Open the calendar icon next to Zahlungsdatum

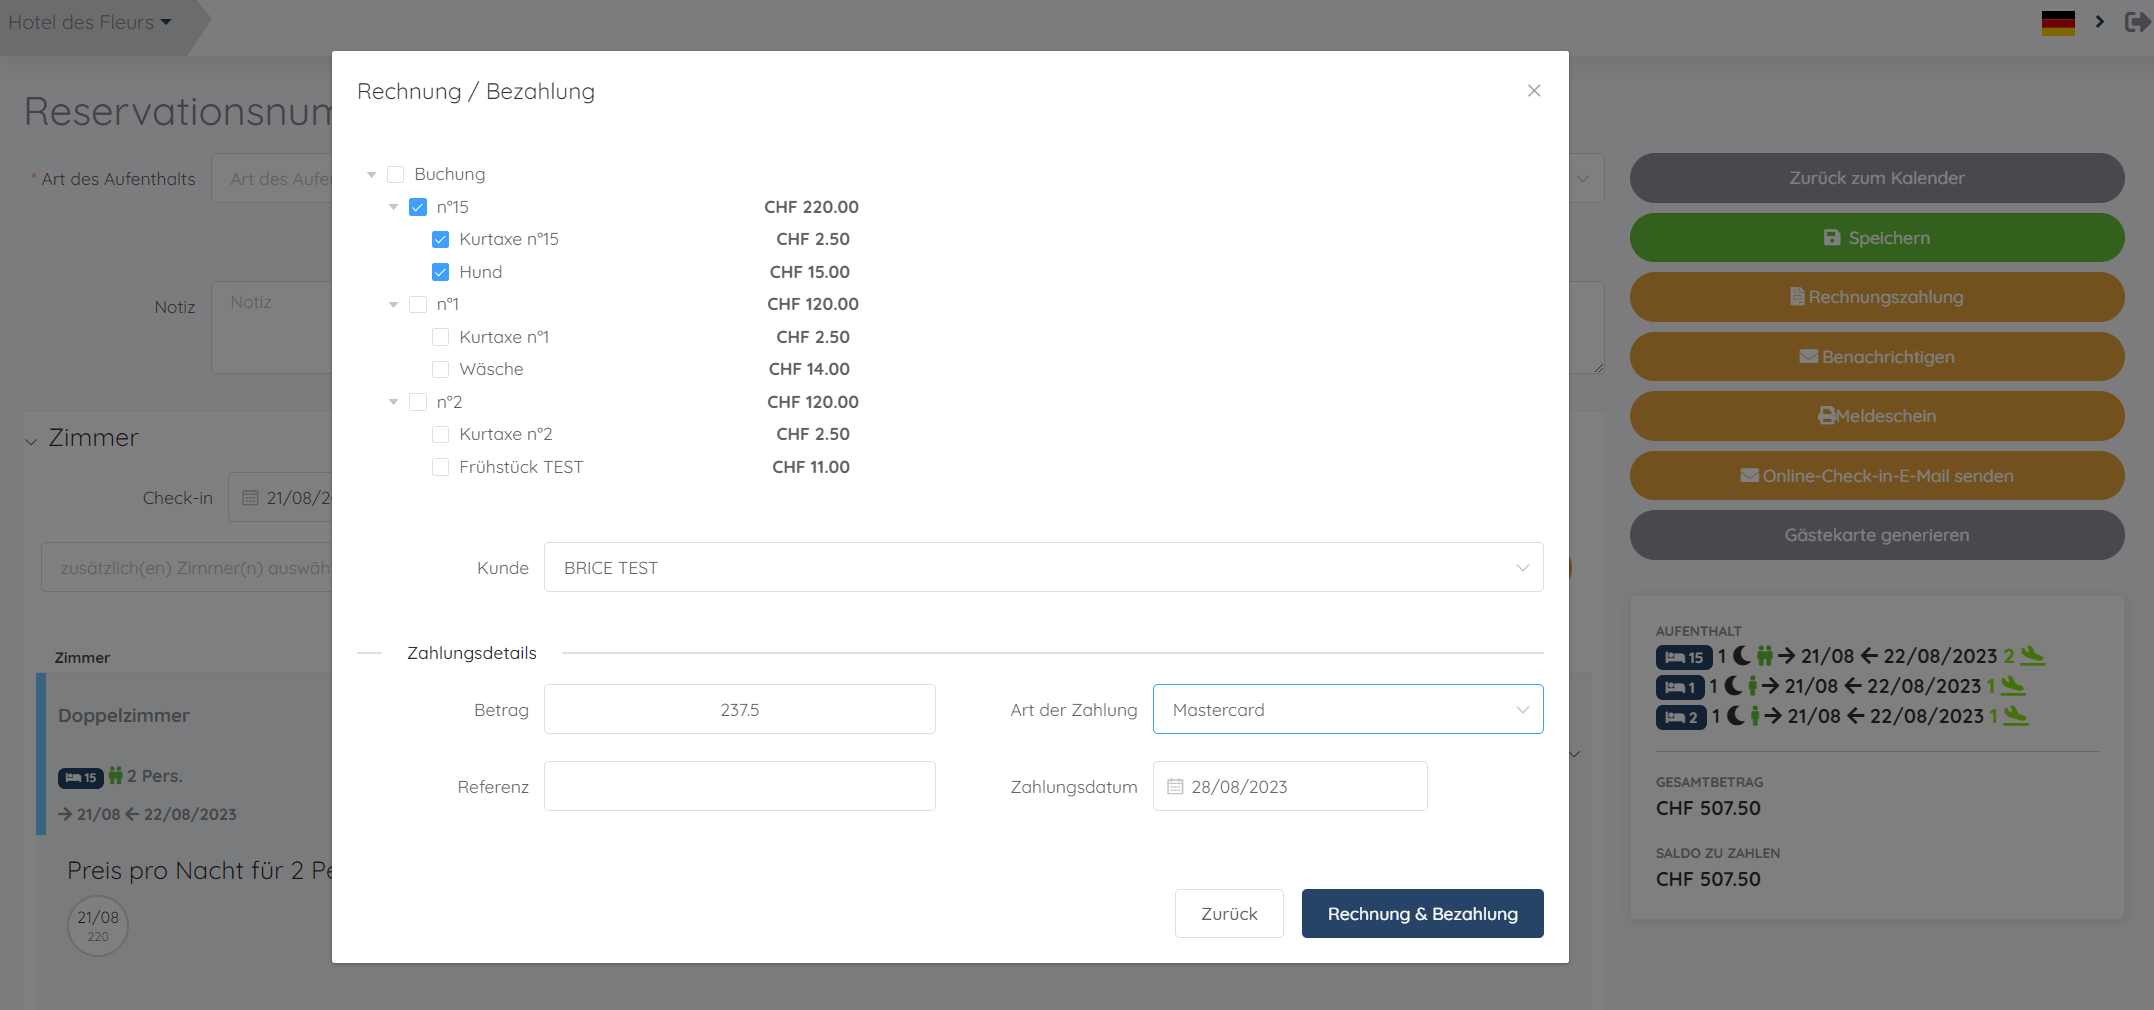[1175, 787]
